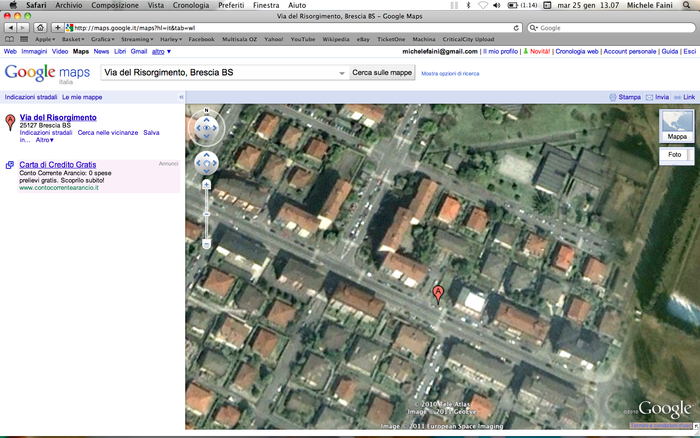
Task: Click the Apple menu icon
Action: point(13,5)
